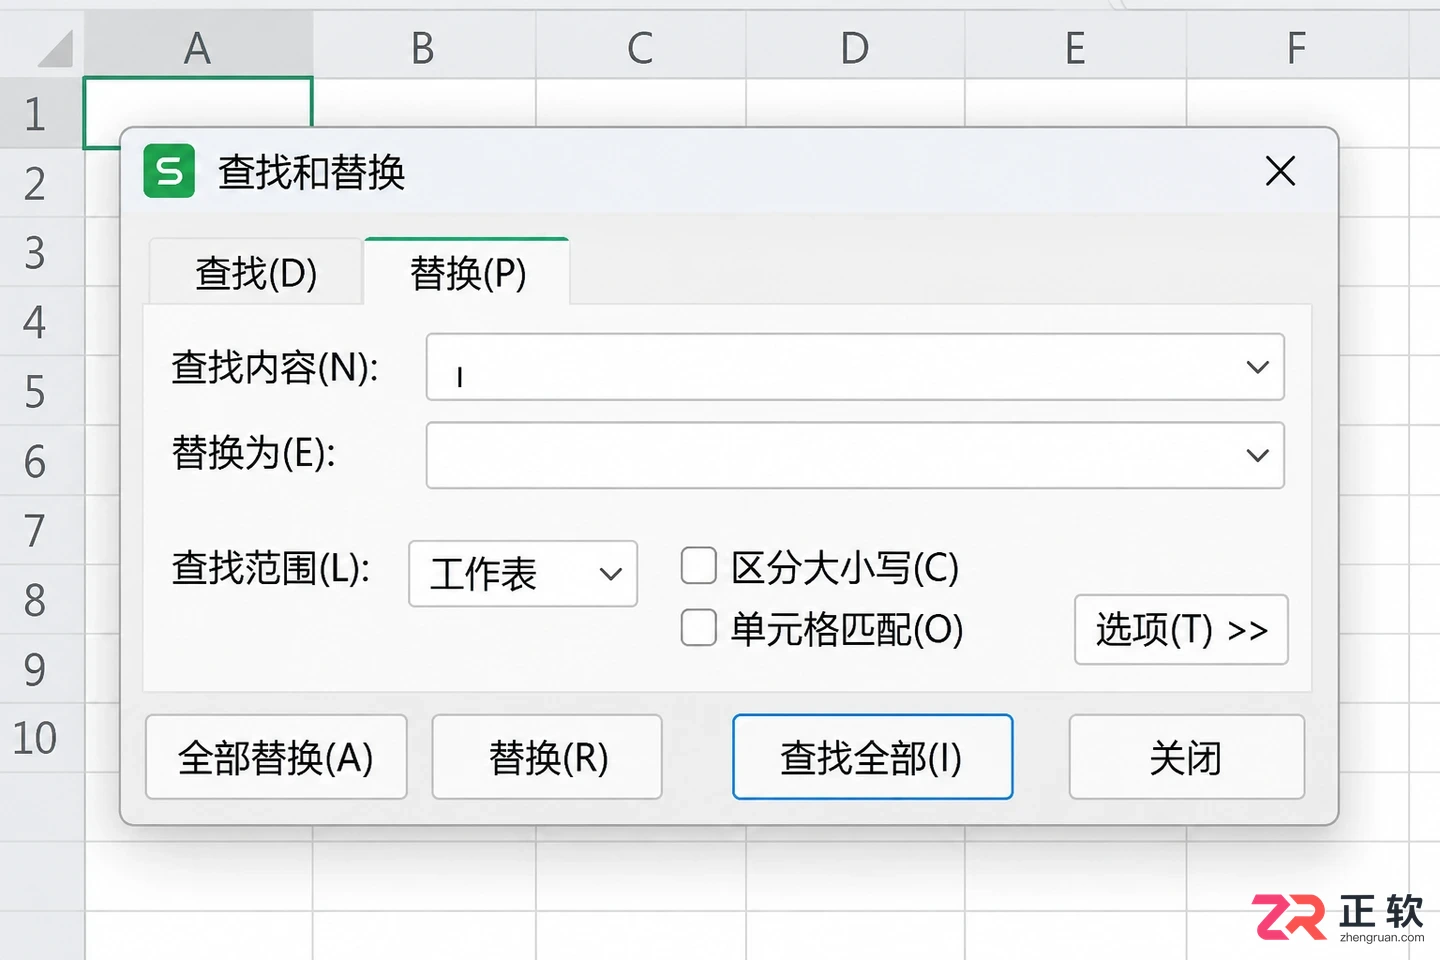Select row 3 header
Image resolution: width=1440 pixels, height=960 pixels.
[40, 252]
